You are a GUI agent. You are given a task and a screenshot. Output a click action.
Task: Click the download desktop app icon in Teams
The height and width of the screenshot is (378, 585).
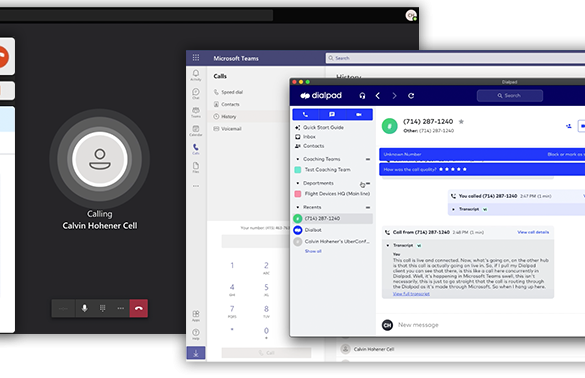(196, 353)
